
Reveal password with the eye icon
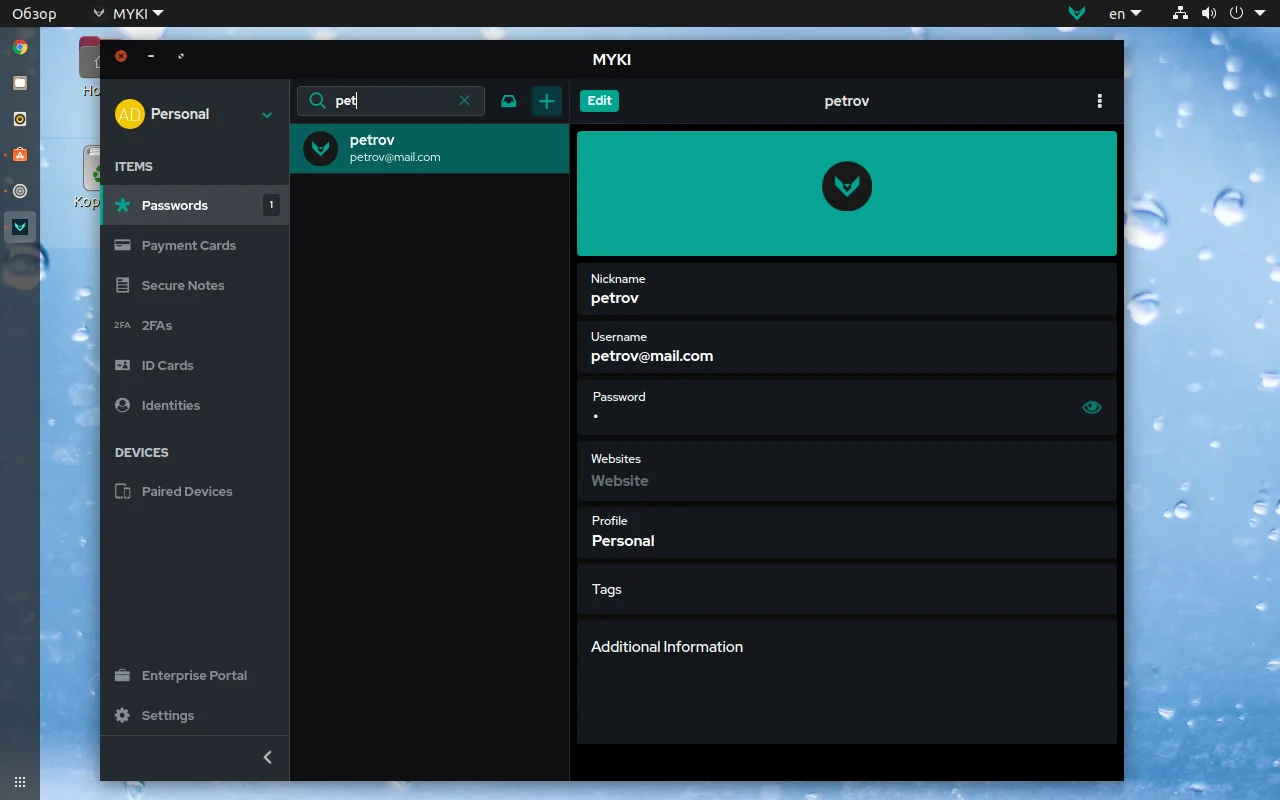pyautogui.click(x=1092, y=407)
